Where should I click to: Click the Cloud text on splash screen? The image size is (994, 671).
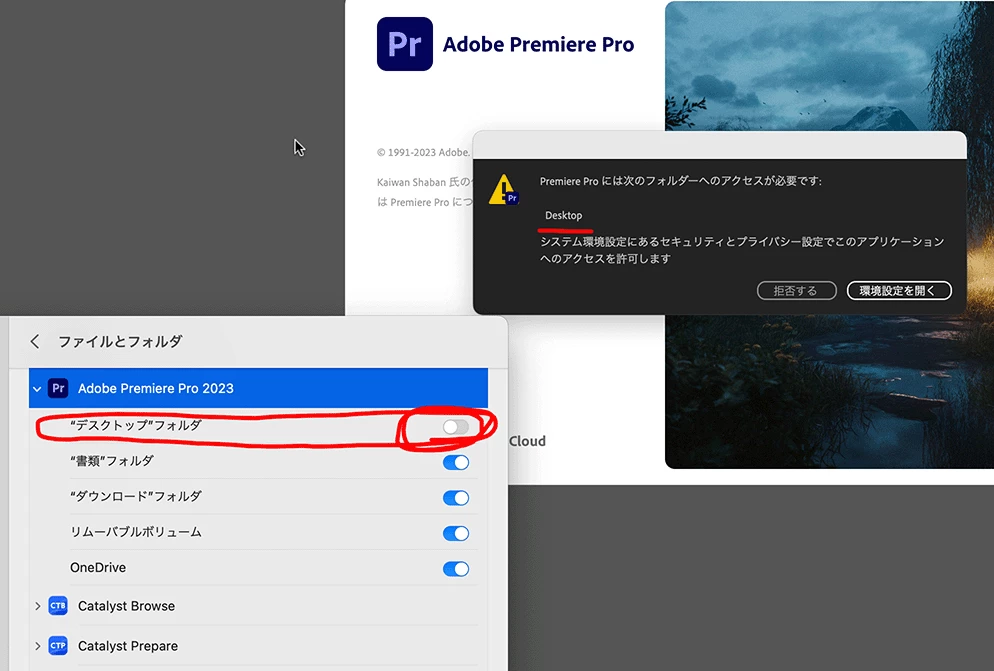(x=527, y=441)
